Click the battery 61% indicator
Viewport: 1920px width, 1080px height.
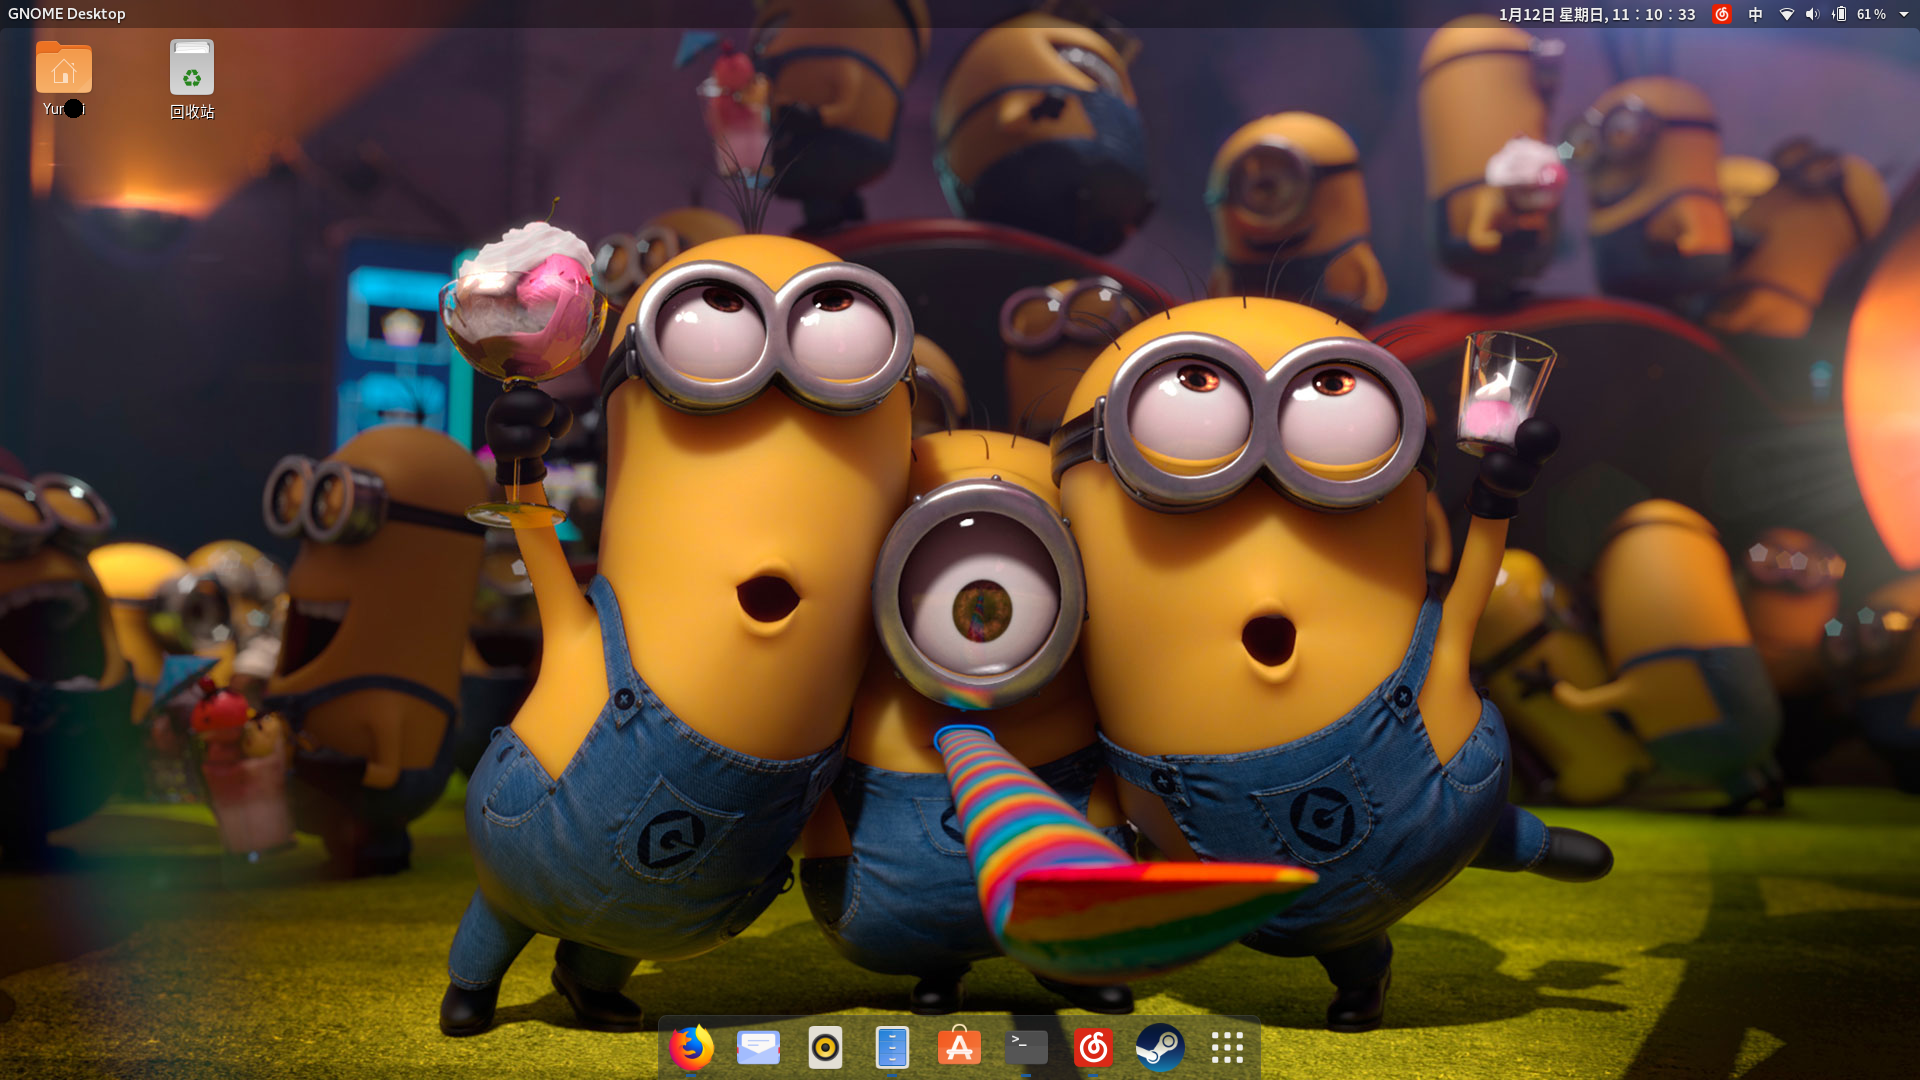click(1860, 14)
